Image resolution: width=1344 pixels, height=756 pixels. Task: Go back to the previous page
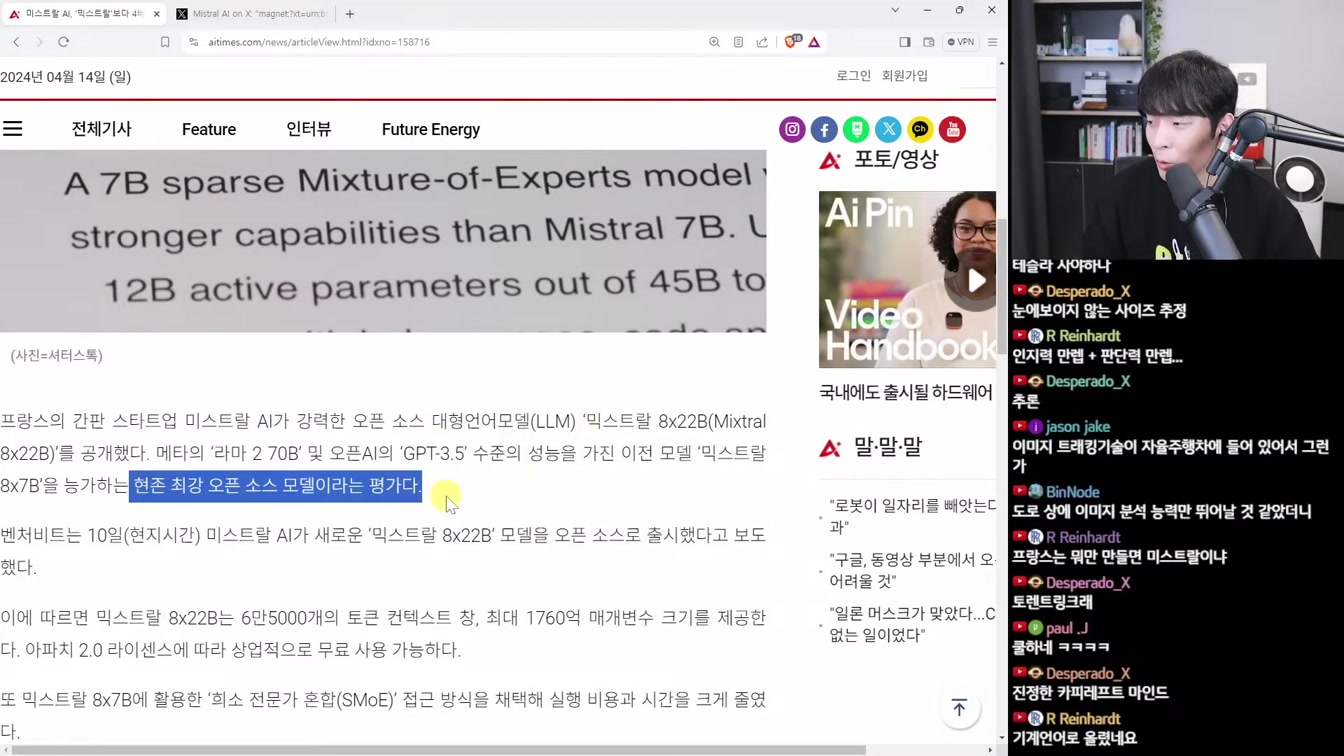[x=16, y=42]
